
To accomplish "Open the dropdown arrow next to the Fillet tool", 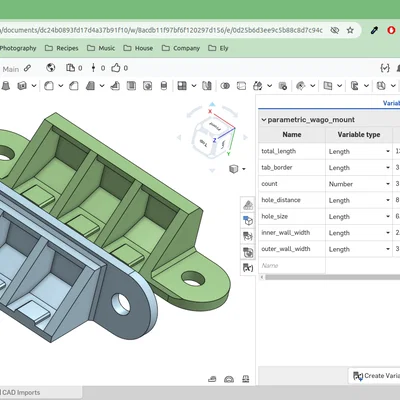I will coord(61,86).
